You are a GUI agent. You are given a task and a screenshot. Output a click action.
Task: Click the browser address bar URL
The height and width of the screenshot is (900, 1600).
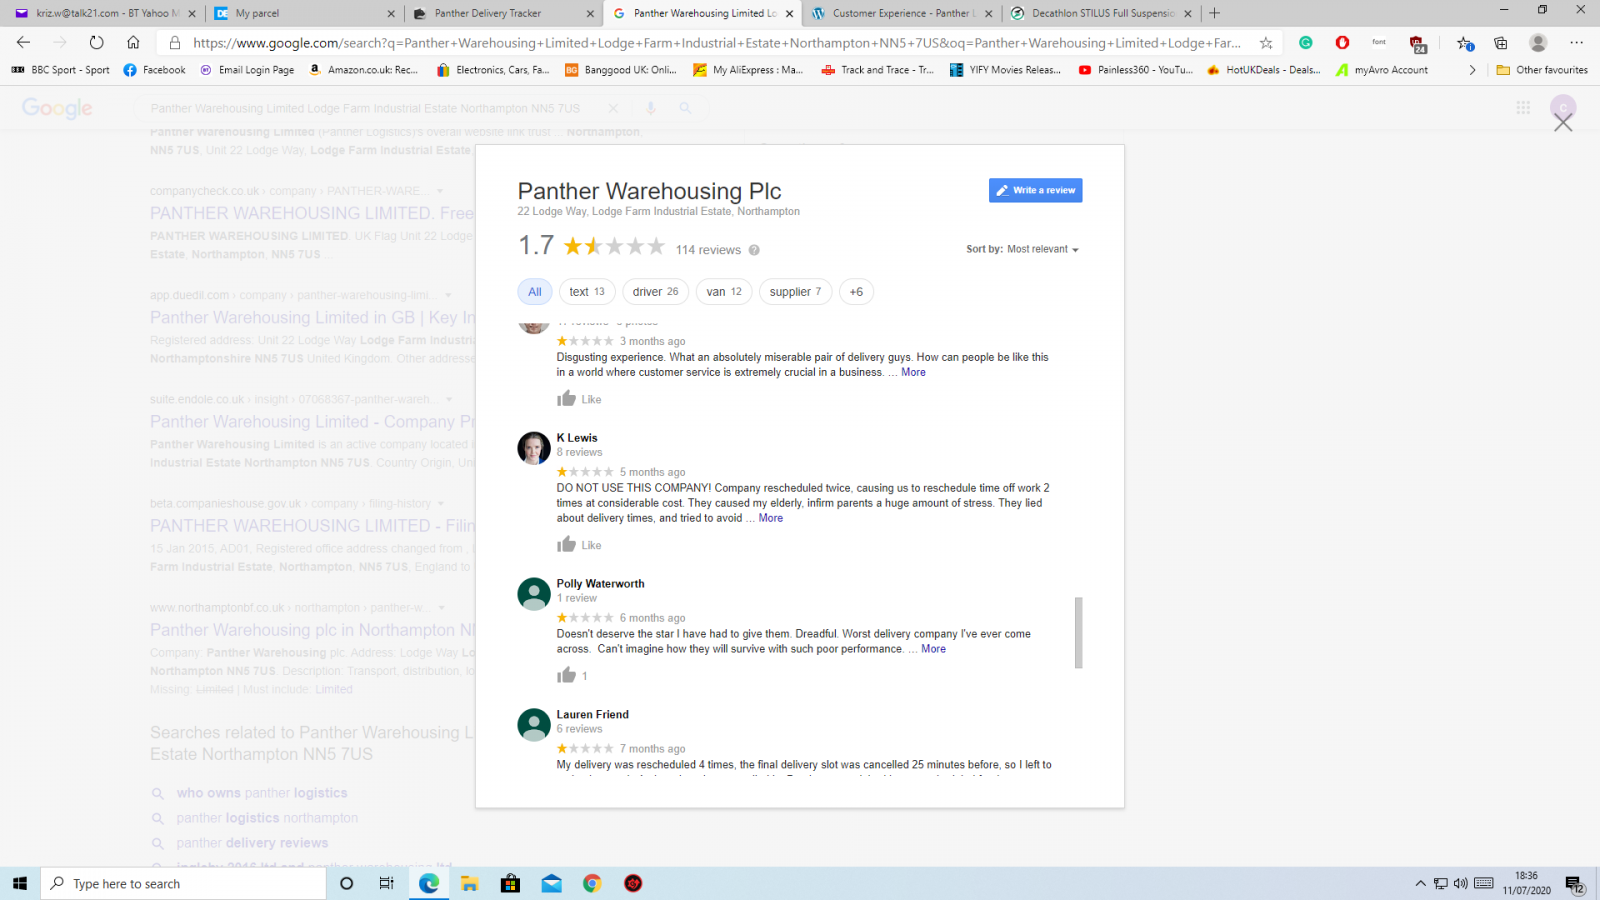click(x=716, y=43)
